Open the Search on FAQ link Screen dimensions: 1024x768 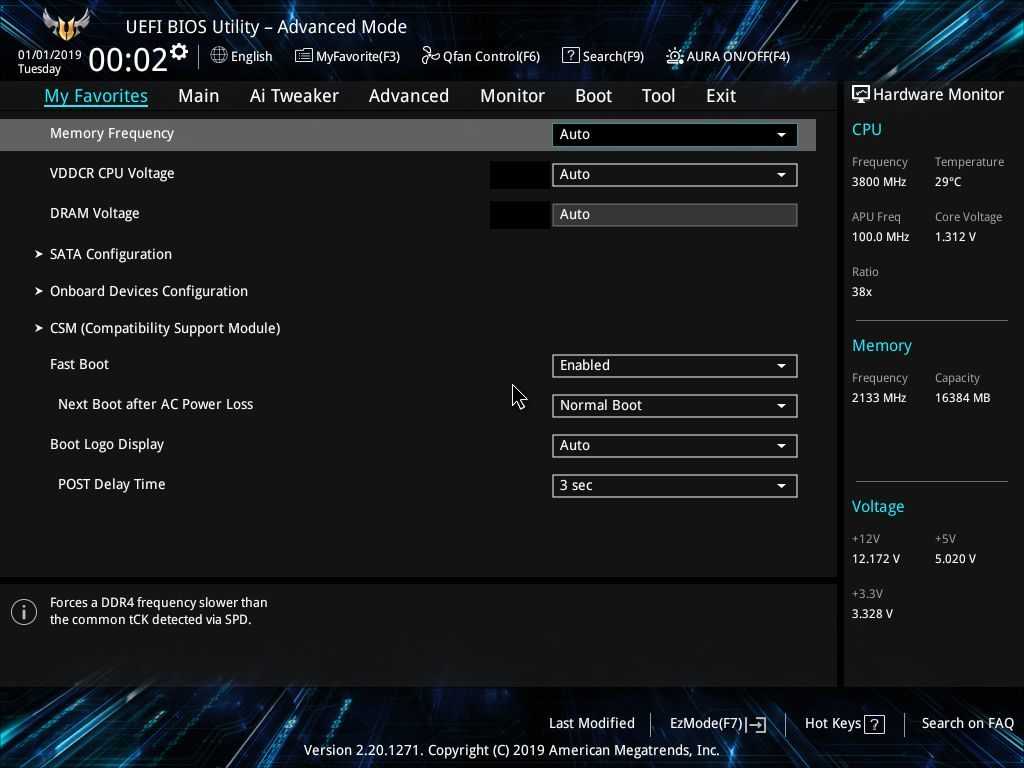pyautogui.click(x=967, y=723)
